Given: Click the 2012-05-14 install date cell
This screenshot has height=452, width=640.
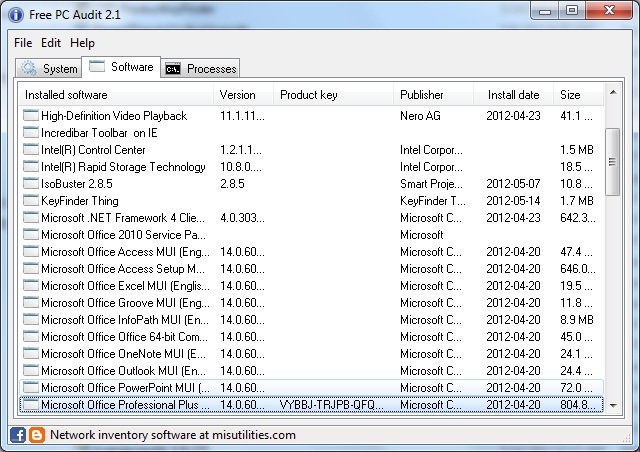Looking at the screenshot, I should tap(513, 201).
